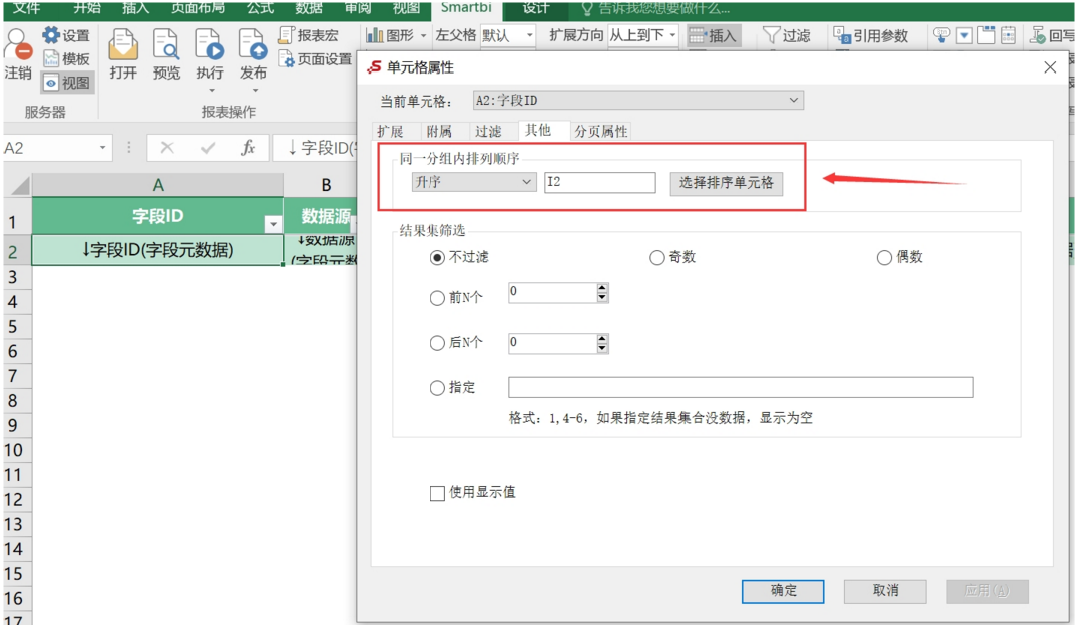Click the boxed down-arrow icon in ribbon

(964, 35)
